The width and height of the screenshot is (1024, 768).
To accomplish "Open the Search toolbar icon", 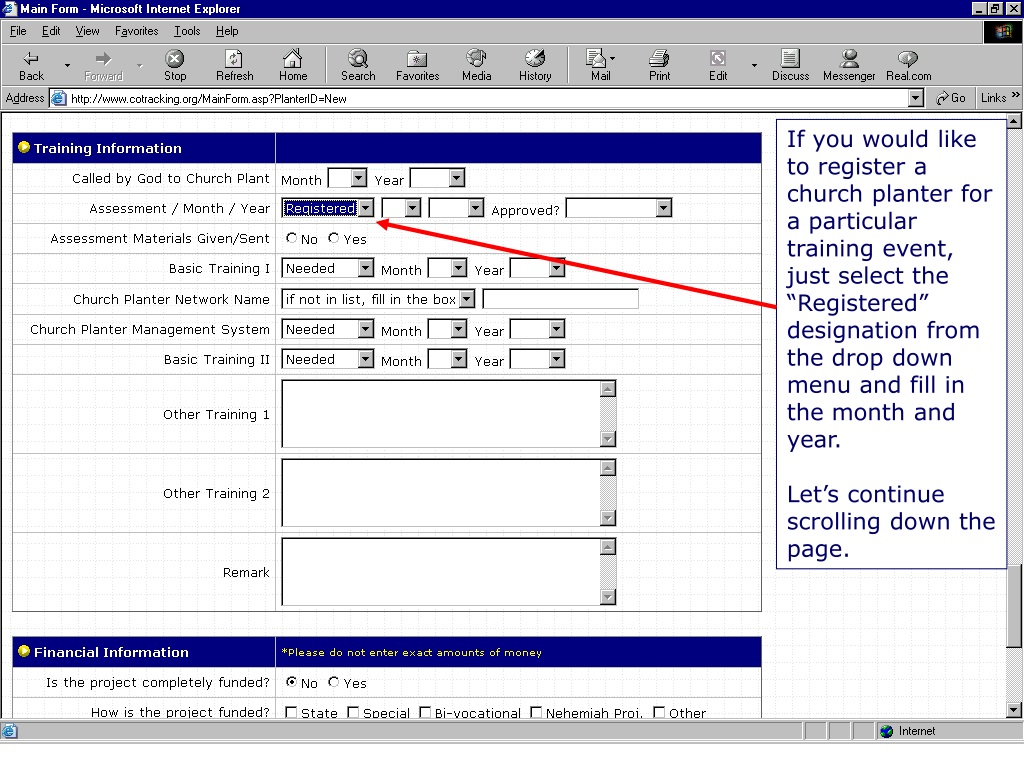I will (x=358, y=65).
